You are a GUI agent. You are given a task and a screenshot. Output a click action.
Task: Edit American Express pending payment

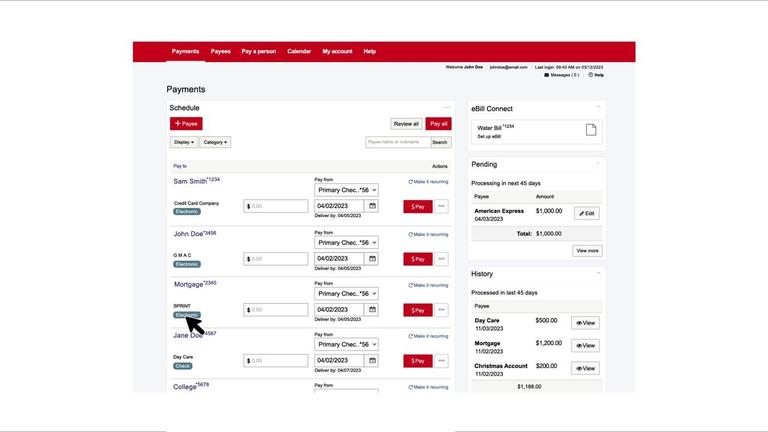(587, 213)
